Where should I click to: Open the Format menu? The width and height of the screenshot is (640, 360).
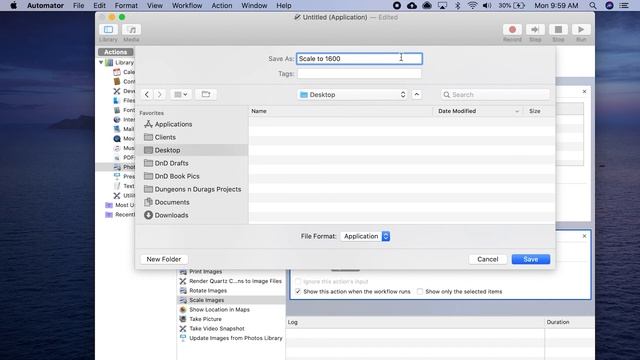126,6
